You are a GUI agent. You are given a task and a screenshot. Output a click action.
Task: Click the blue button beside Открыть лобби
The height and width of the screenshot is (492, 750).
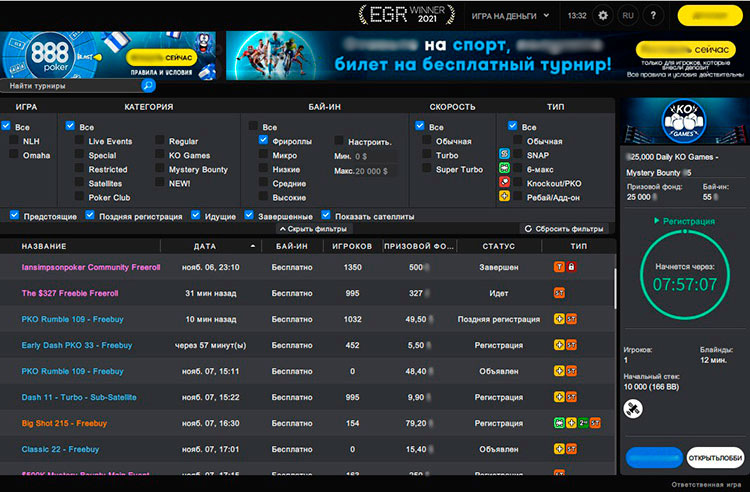pos(654,458)
